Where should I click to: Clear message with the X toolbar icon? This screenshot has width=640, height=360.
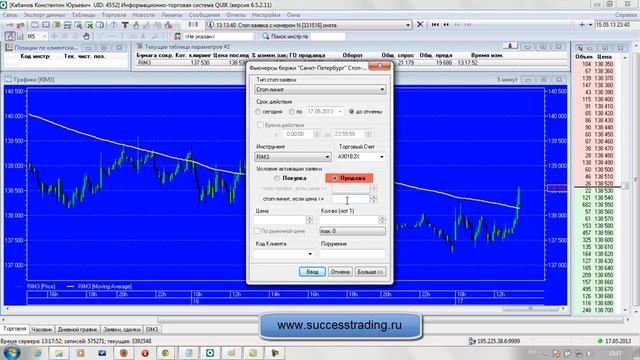(x=420, y=25)
